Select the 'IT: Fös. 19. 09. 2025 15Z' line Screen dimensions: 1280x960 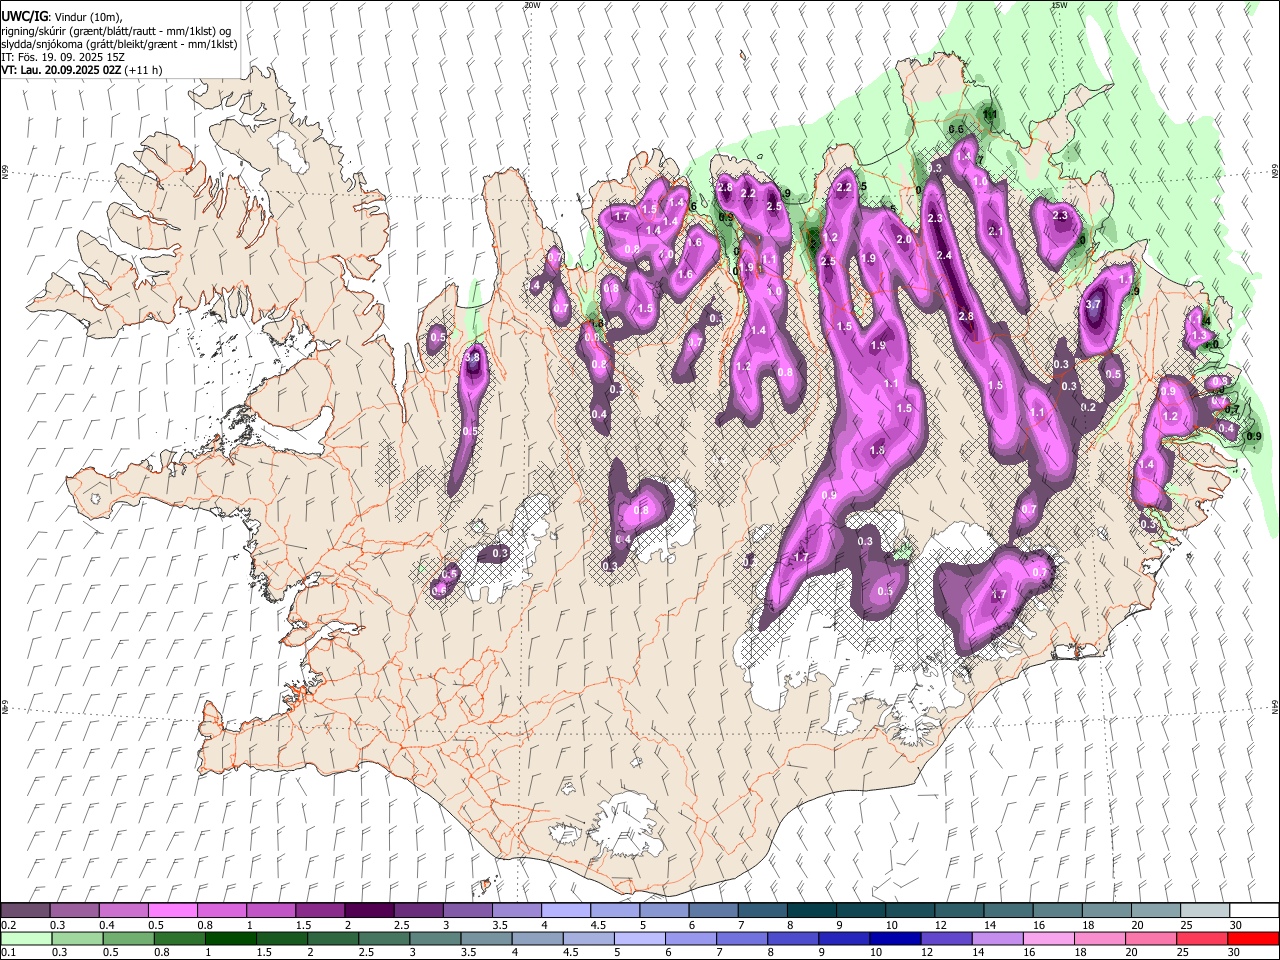tap(63, 57)
